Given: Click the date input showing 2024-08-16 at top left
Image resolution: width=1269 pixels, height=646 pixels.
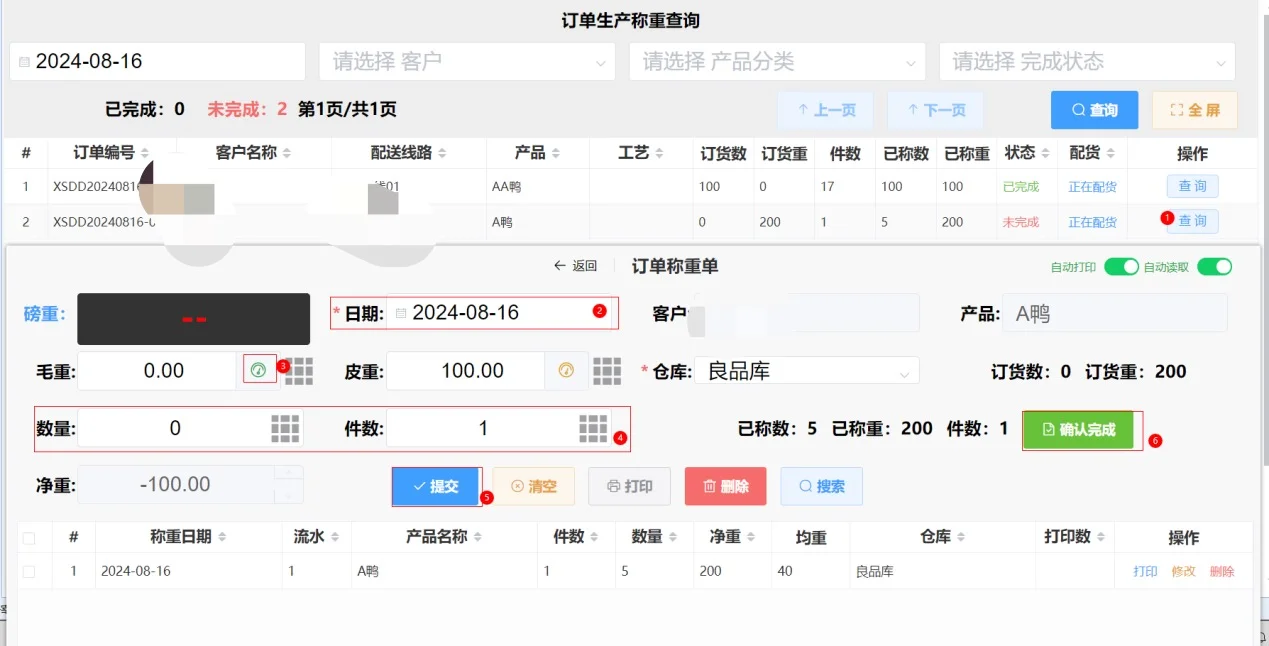Looking at the screenshot, I should pos(155,61).
